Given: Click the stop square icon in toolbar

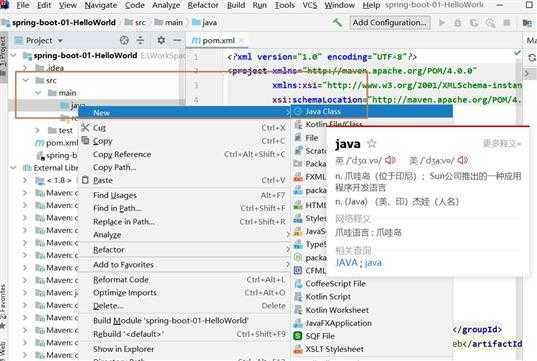Looking at the screenshot, I should coord(507,23).
